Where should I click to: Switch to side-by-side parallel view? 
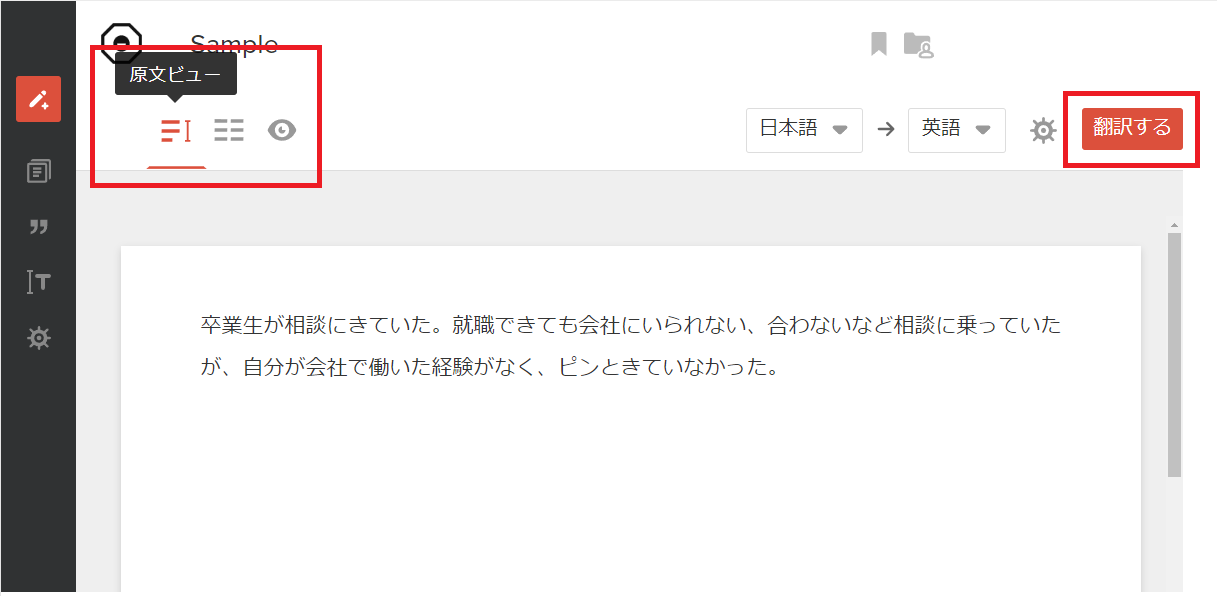coord(229,130)
